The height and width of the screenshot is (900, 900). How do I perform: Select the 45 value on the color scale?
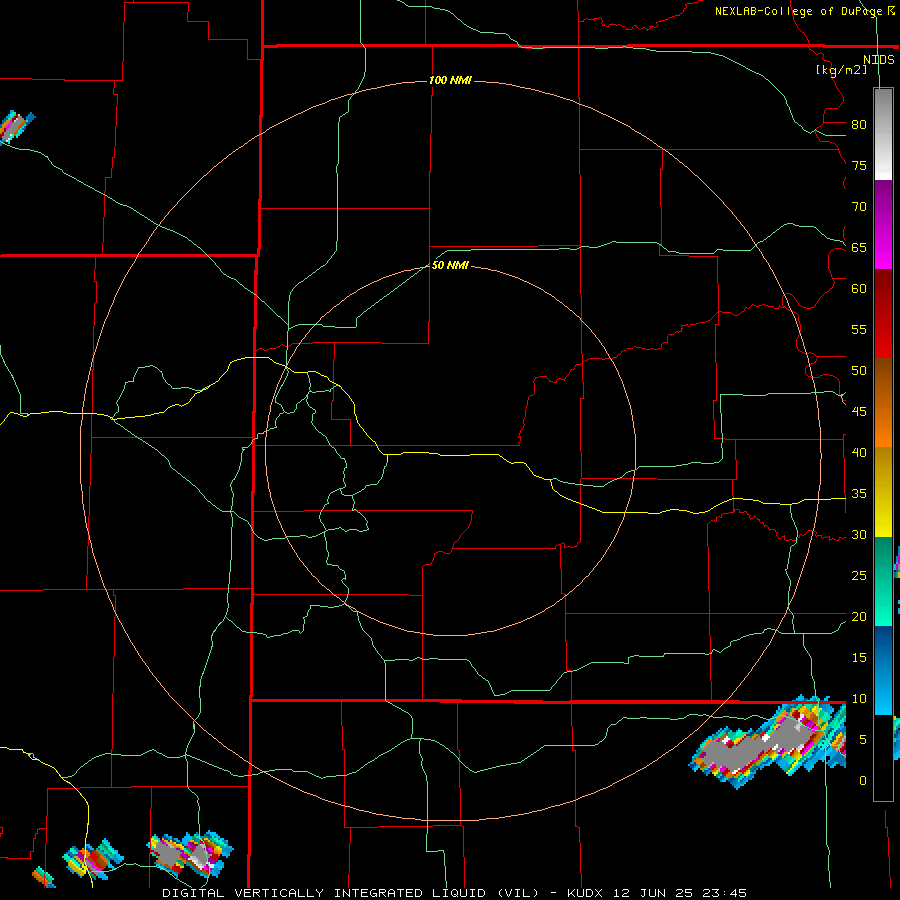(x=859, y=412)
